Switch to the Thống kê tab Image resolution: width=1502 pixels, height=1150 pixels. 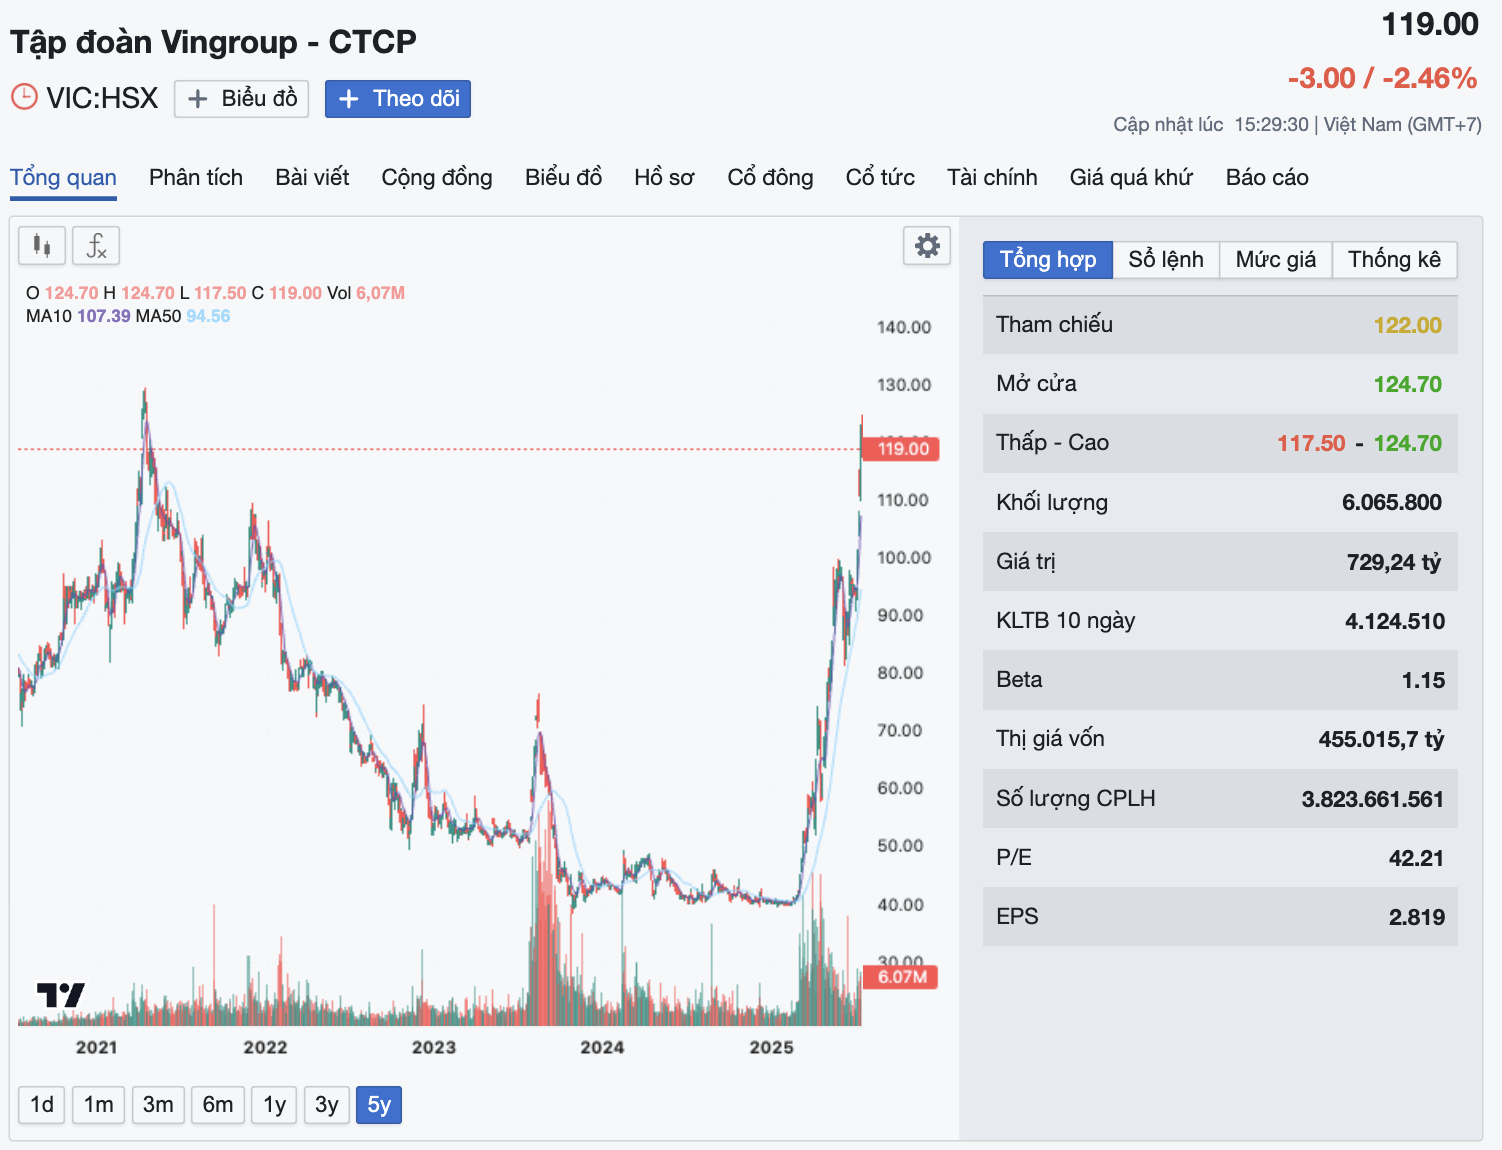click(x=1394, y=260)
